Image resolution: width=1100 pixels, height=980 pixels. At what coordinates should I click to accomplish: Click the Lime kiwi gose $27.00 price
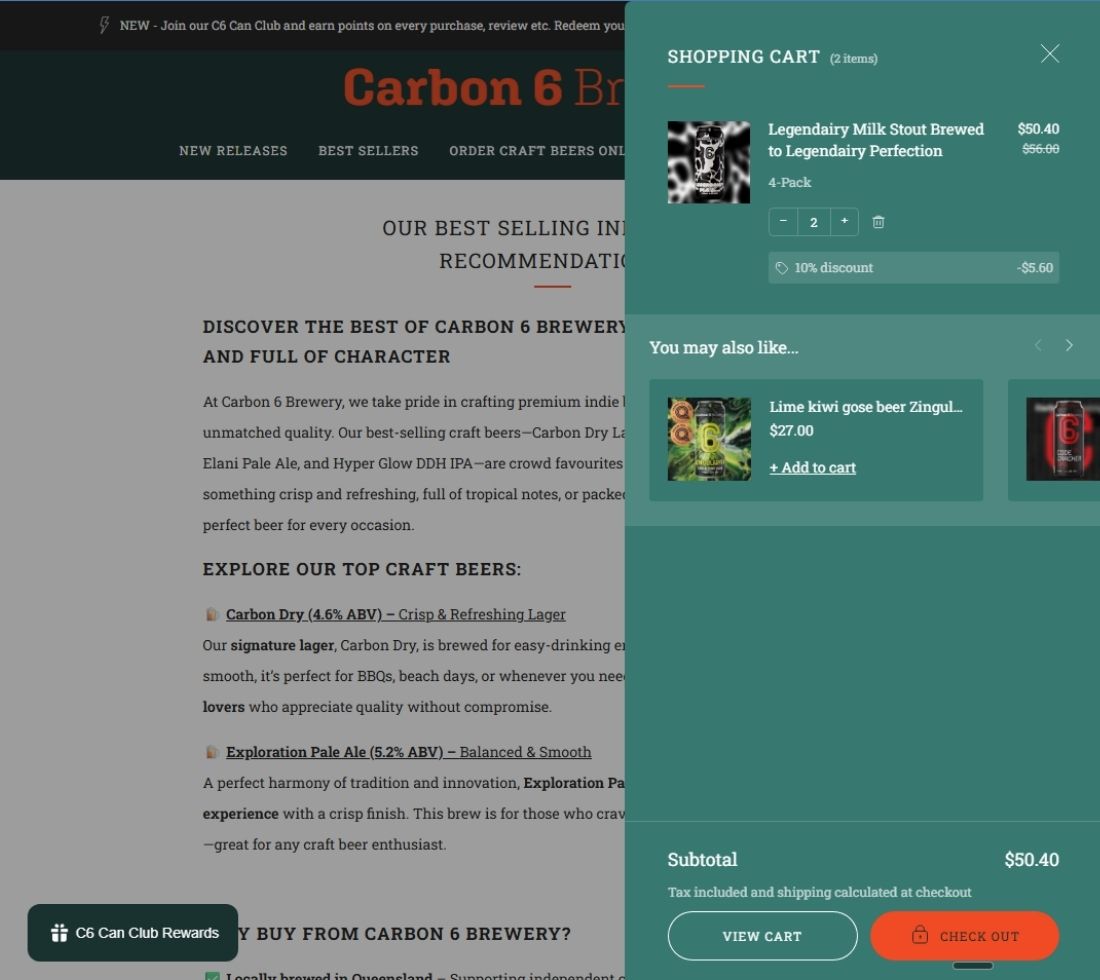pyautogui.click(x=791, y=431)
